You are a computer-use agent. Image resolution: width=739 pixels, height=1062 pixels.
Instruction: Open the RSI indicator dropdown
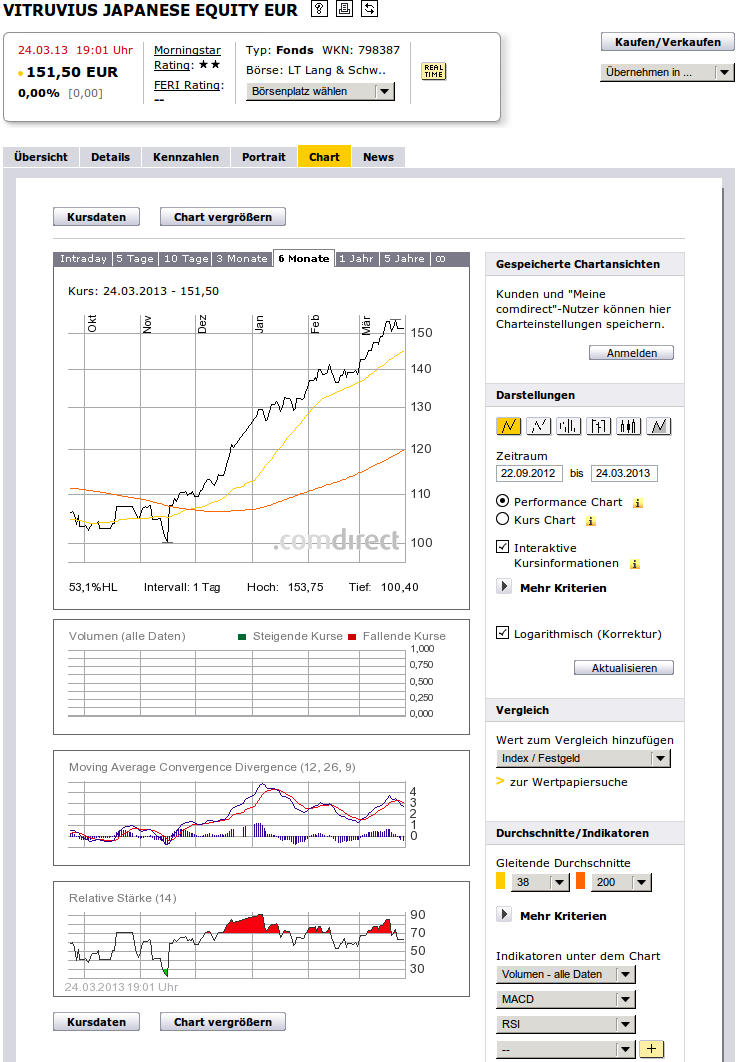[x=566, y=1024]
